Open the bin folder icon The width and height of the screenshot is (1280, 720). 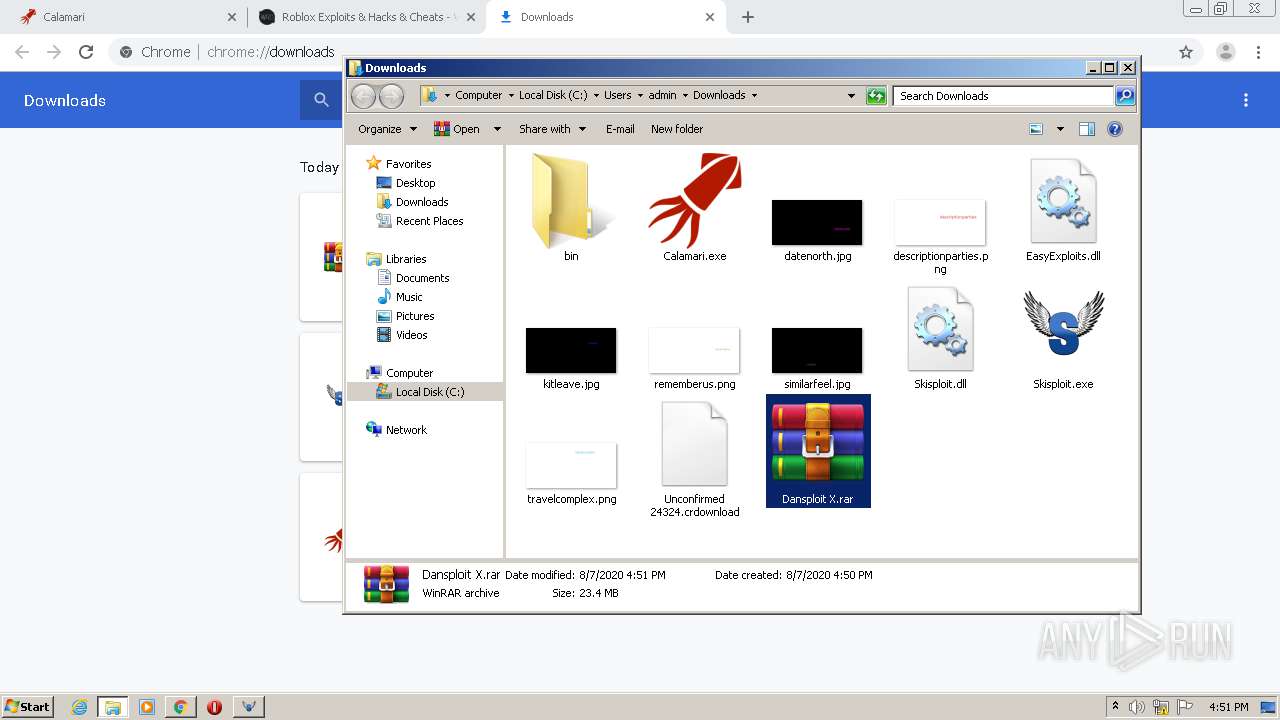[570, 201]
